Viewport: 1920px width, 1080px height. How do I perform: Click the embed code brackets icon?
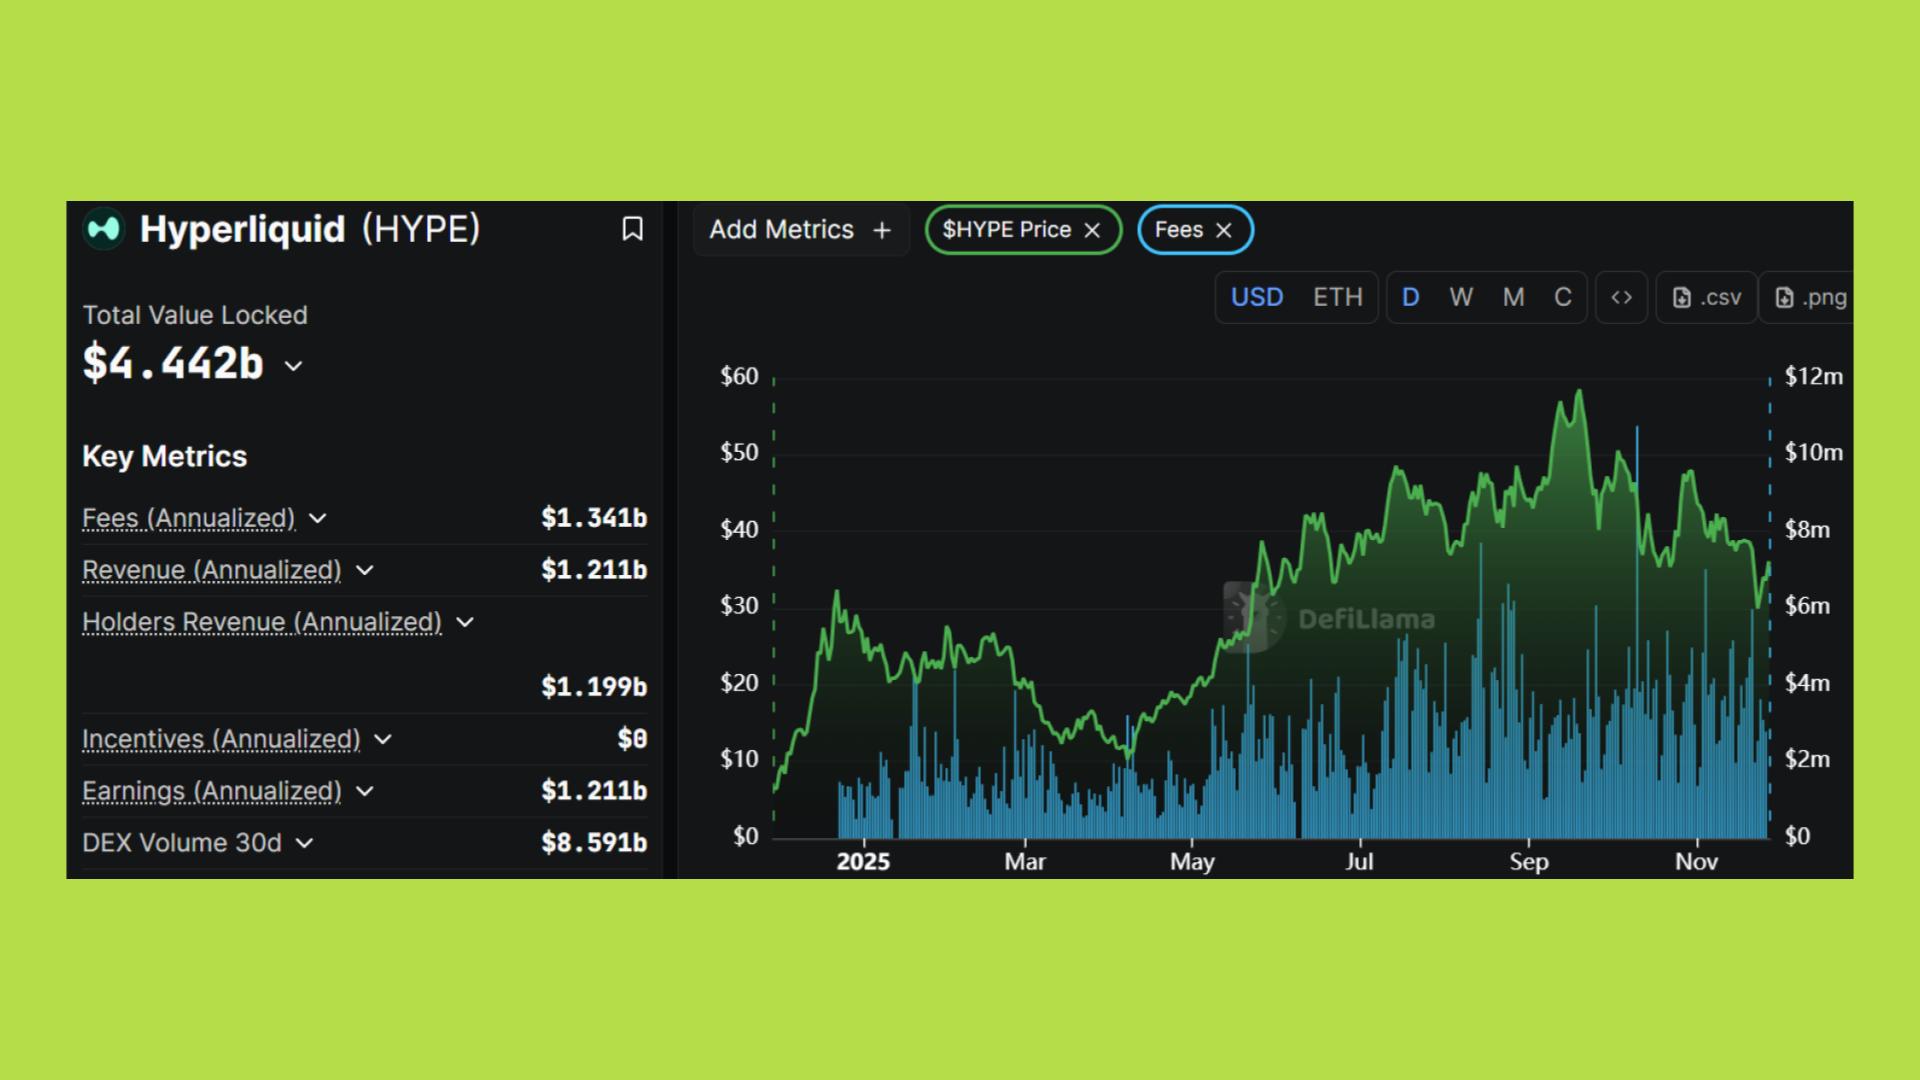click(1621, 297)
